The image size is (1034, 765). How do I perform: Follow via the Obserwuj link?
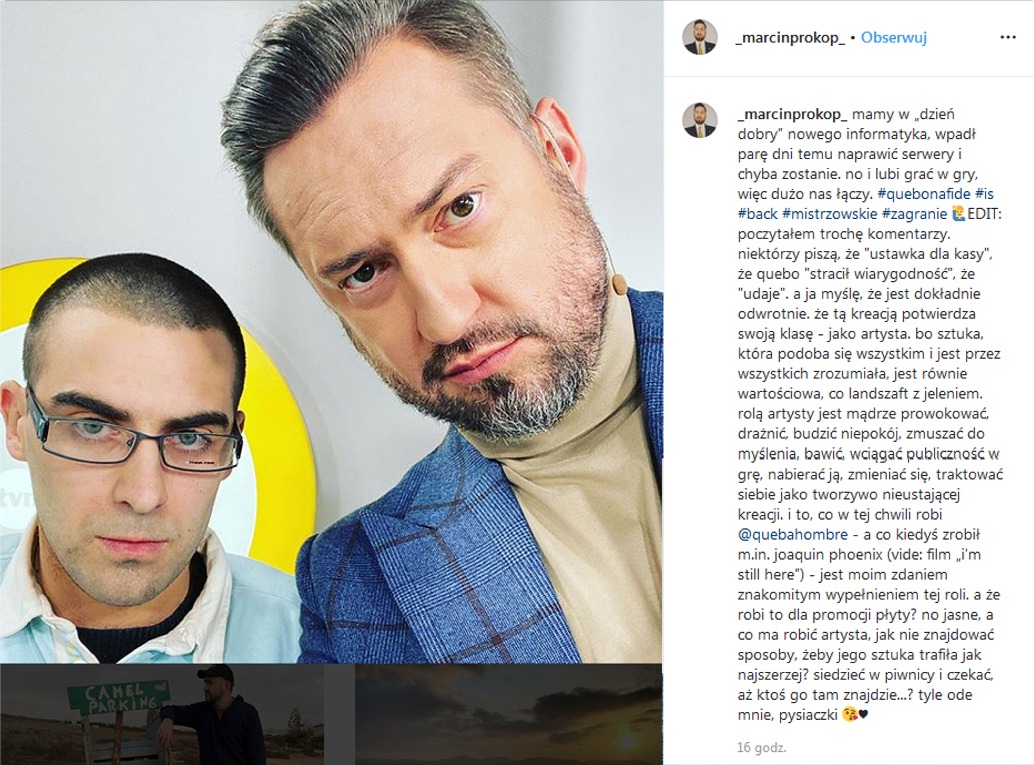pos(894,38)
